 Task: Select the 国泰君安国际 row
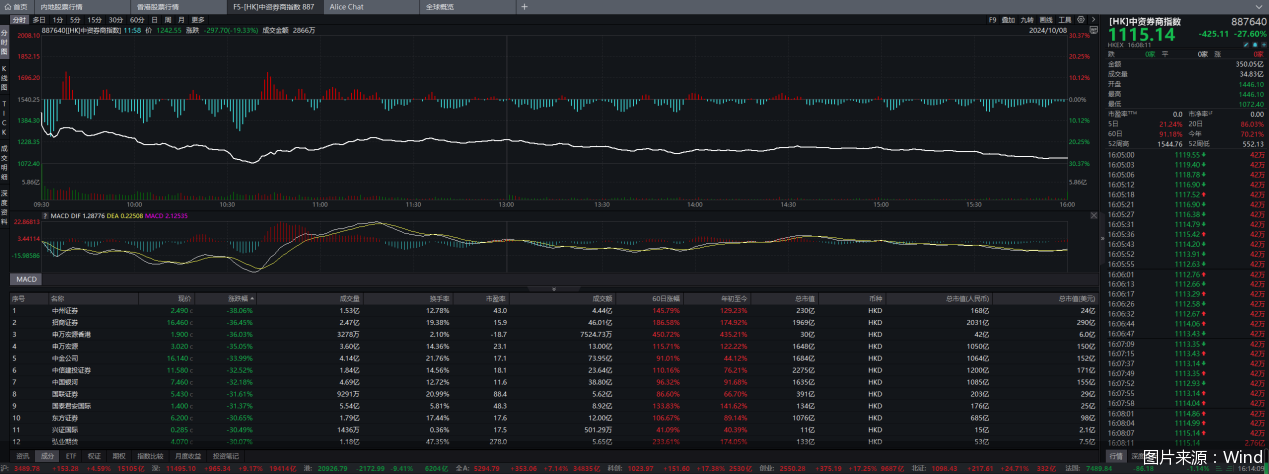pyautogui.click(x=554, y=404)
